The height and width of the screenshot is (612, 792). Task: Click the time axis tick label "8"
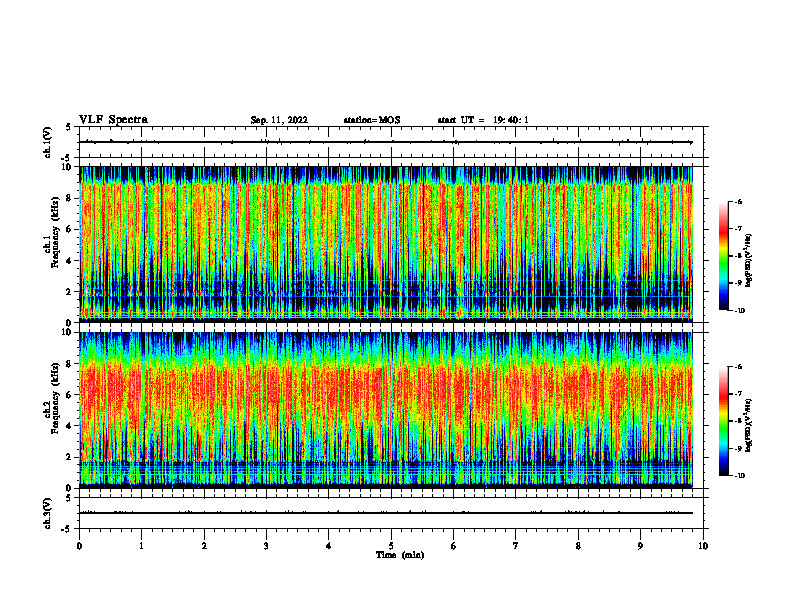pyautogui.click(x=578, y=546)
